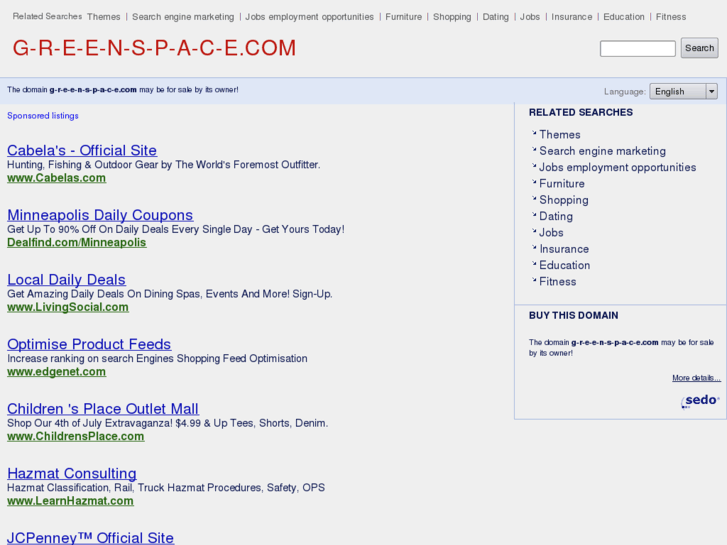This screenshot has height=545, width=727.
Task: Click the Sedo logo
Action: coord(700,401)
